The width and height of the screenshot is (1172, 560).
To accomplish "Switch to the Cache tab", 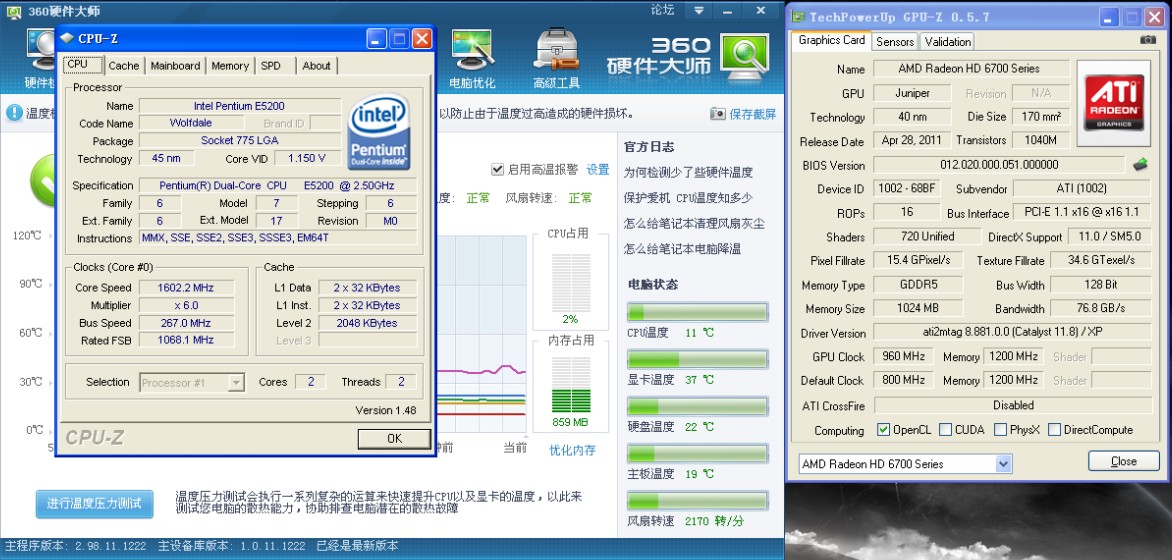I will point(123,66).
